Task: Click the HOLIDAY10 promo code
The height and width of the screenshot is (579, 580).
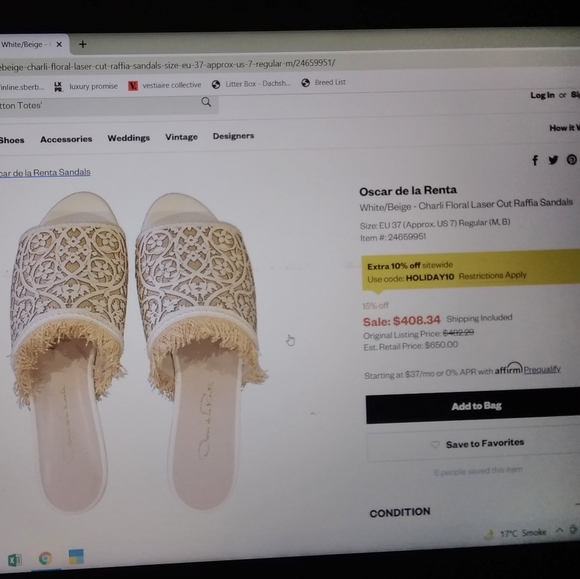Action: [x=430, y=277]
